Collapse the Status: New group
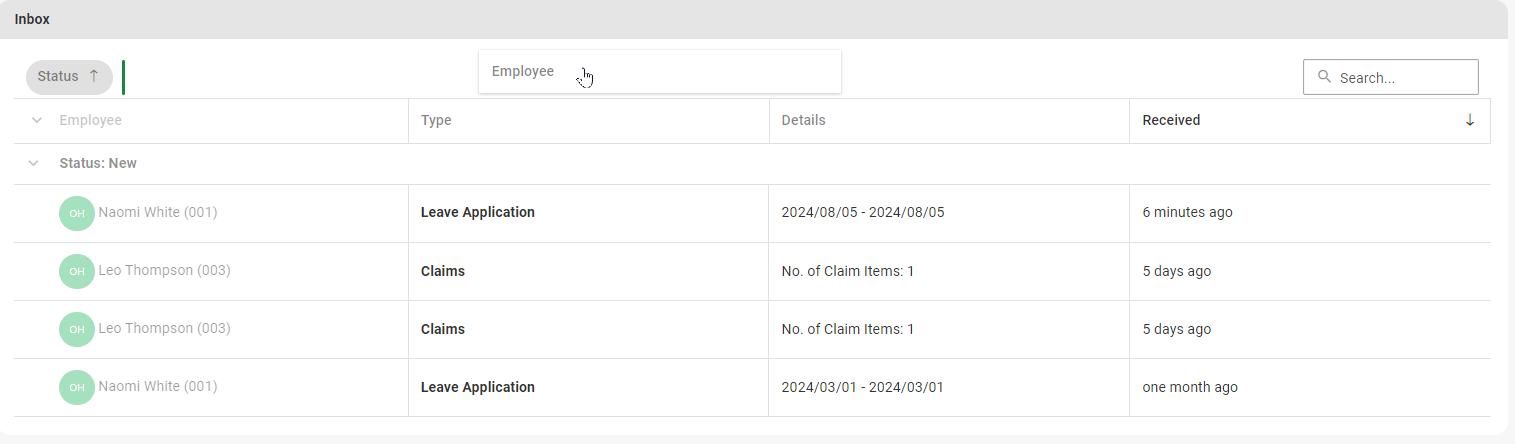The width and height of the screenshot is (1515, 444). point(34,163)
